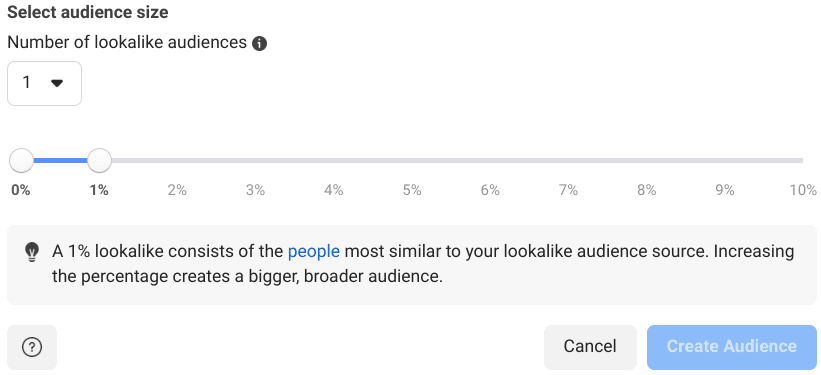Click the 2% mark on slider
The width and height of the screenshot is (821, 375).
pos(177,190)
